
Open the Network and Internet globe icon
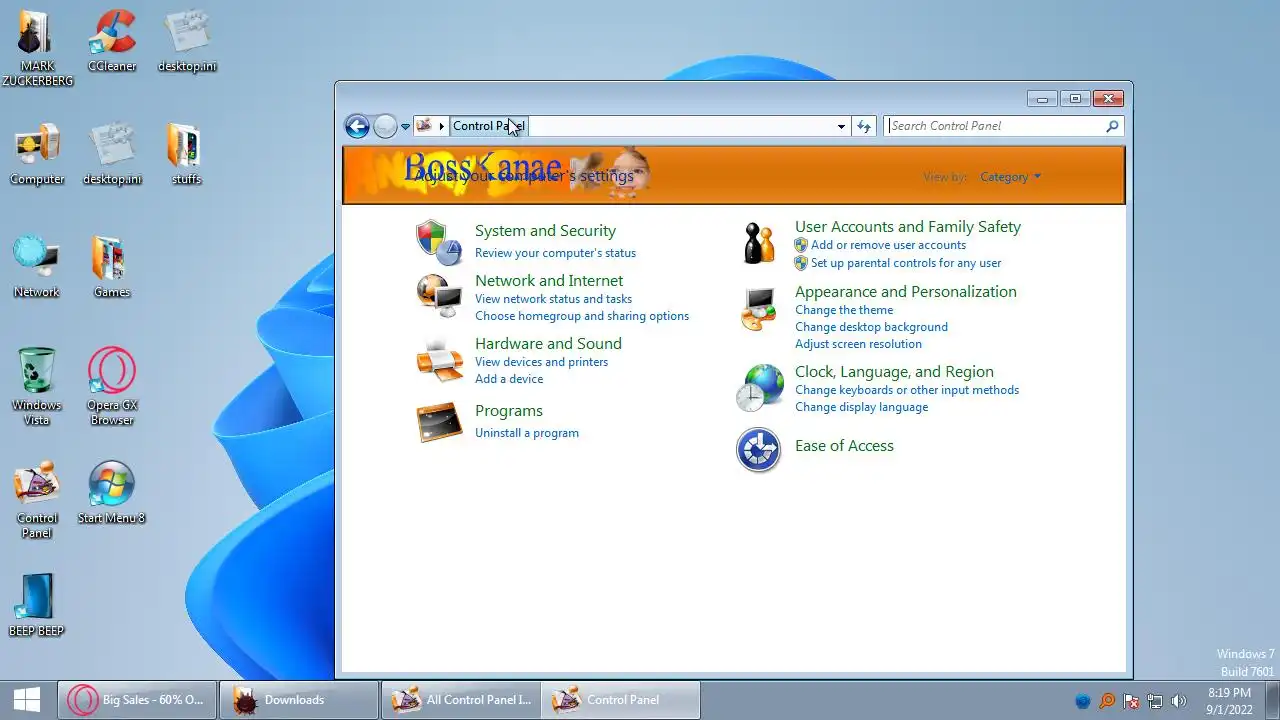tap(439, 295)
